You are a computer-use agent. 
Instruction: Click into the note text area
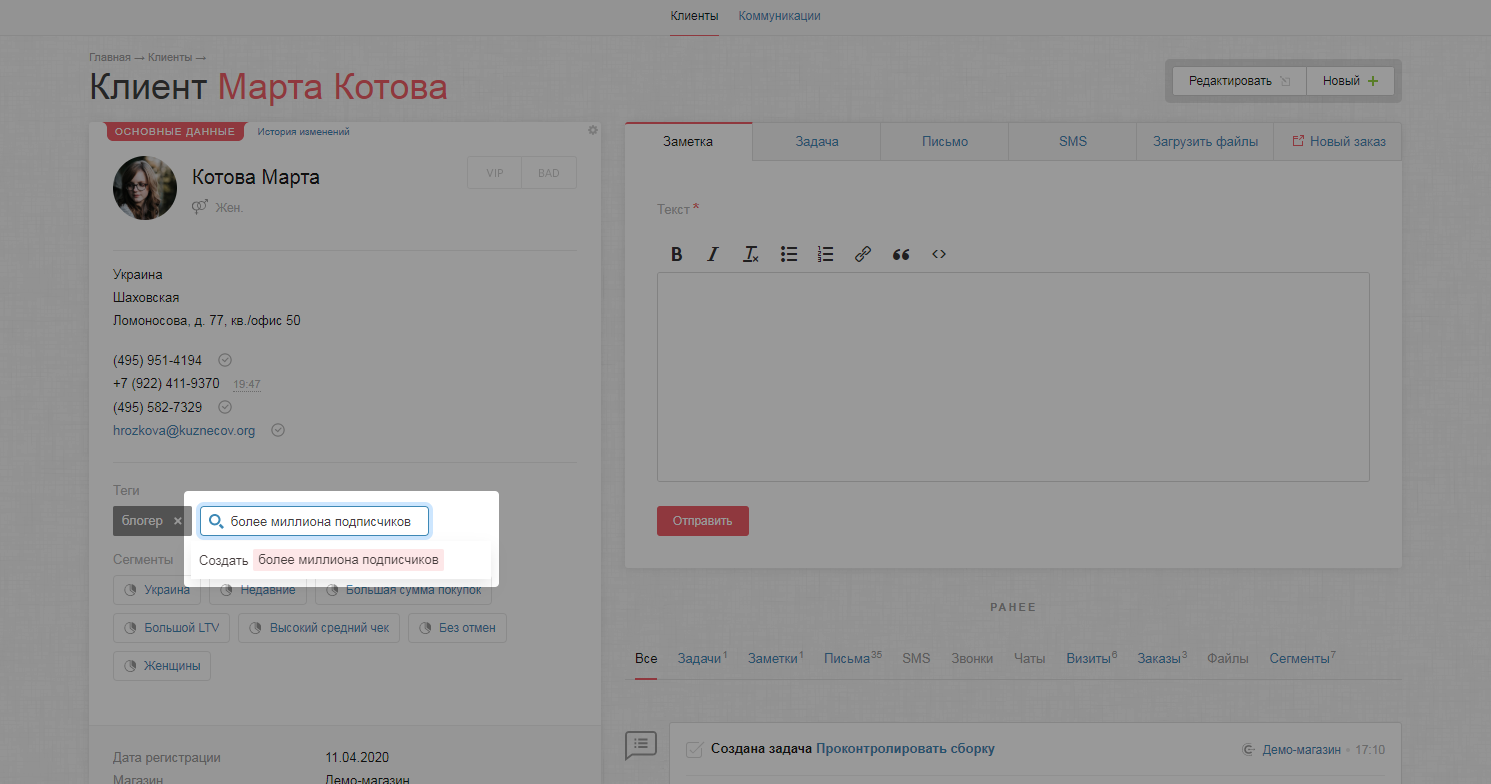[1013, 377]
